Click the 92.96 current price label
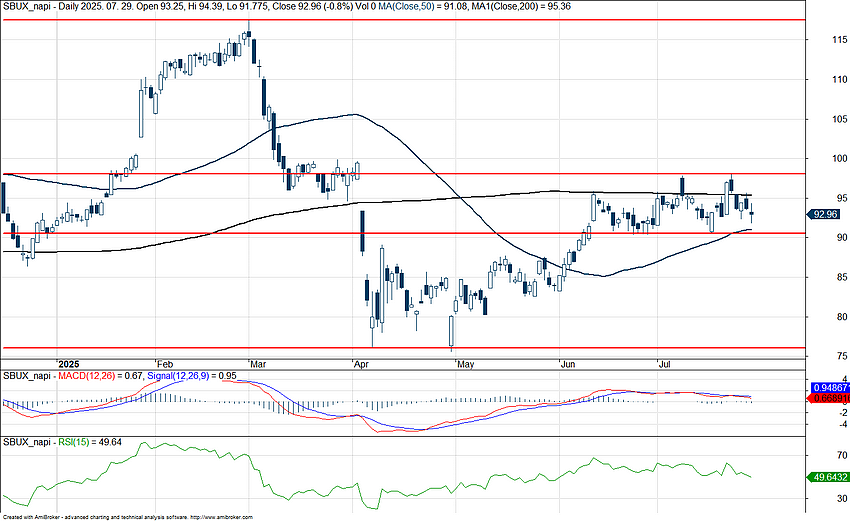 tap(827, 215)
